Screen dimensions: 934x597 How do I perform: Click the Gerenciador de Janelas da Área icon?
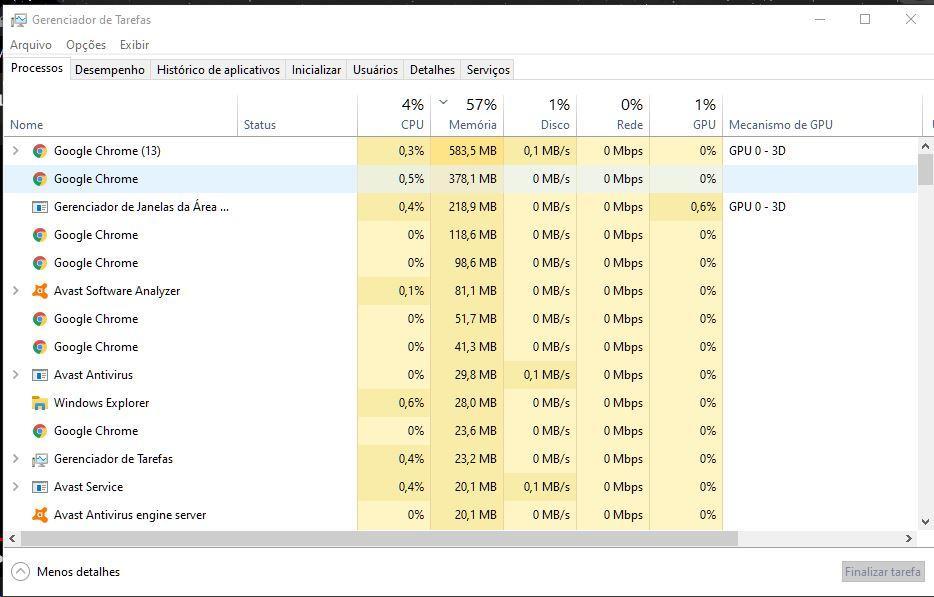point(40,207)
